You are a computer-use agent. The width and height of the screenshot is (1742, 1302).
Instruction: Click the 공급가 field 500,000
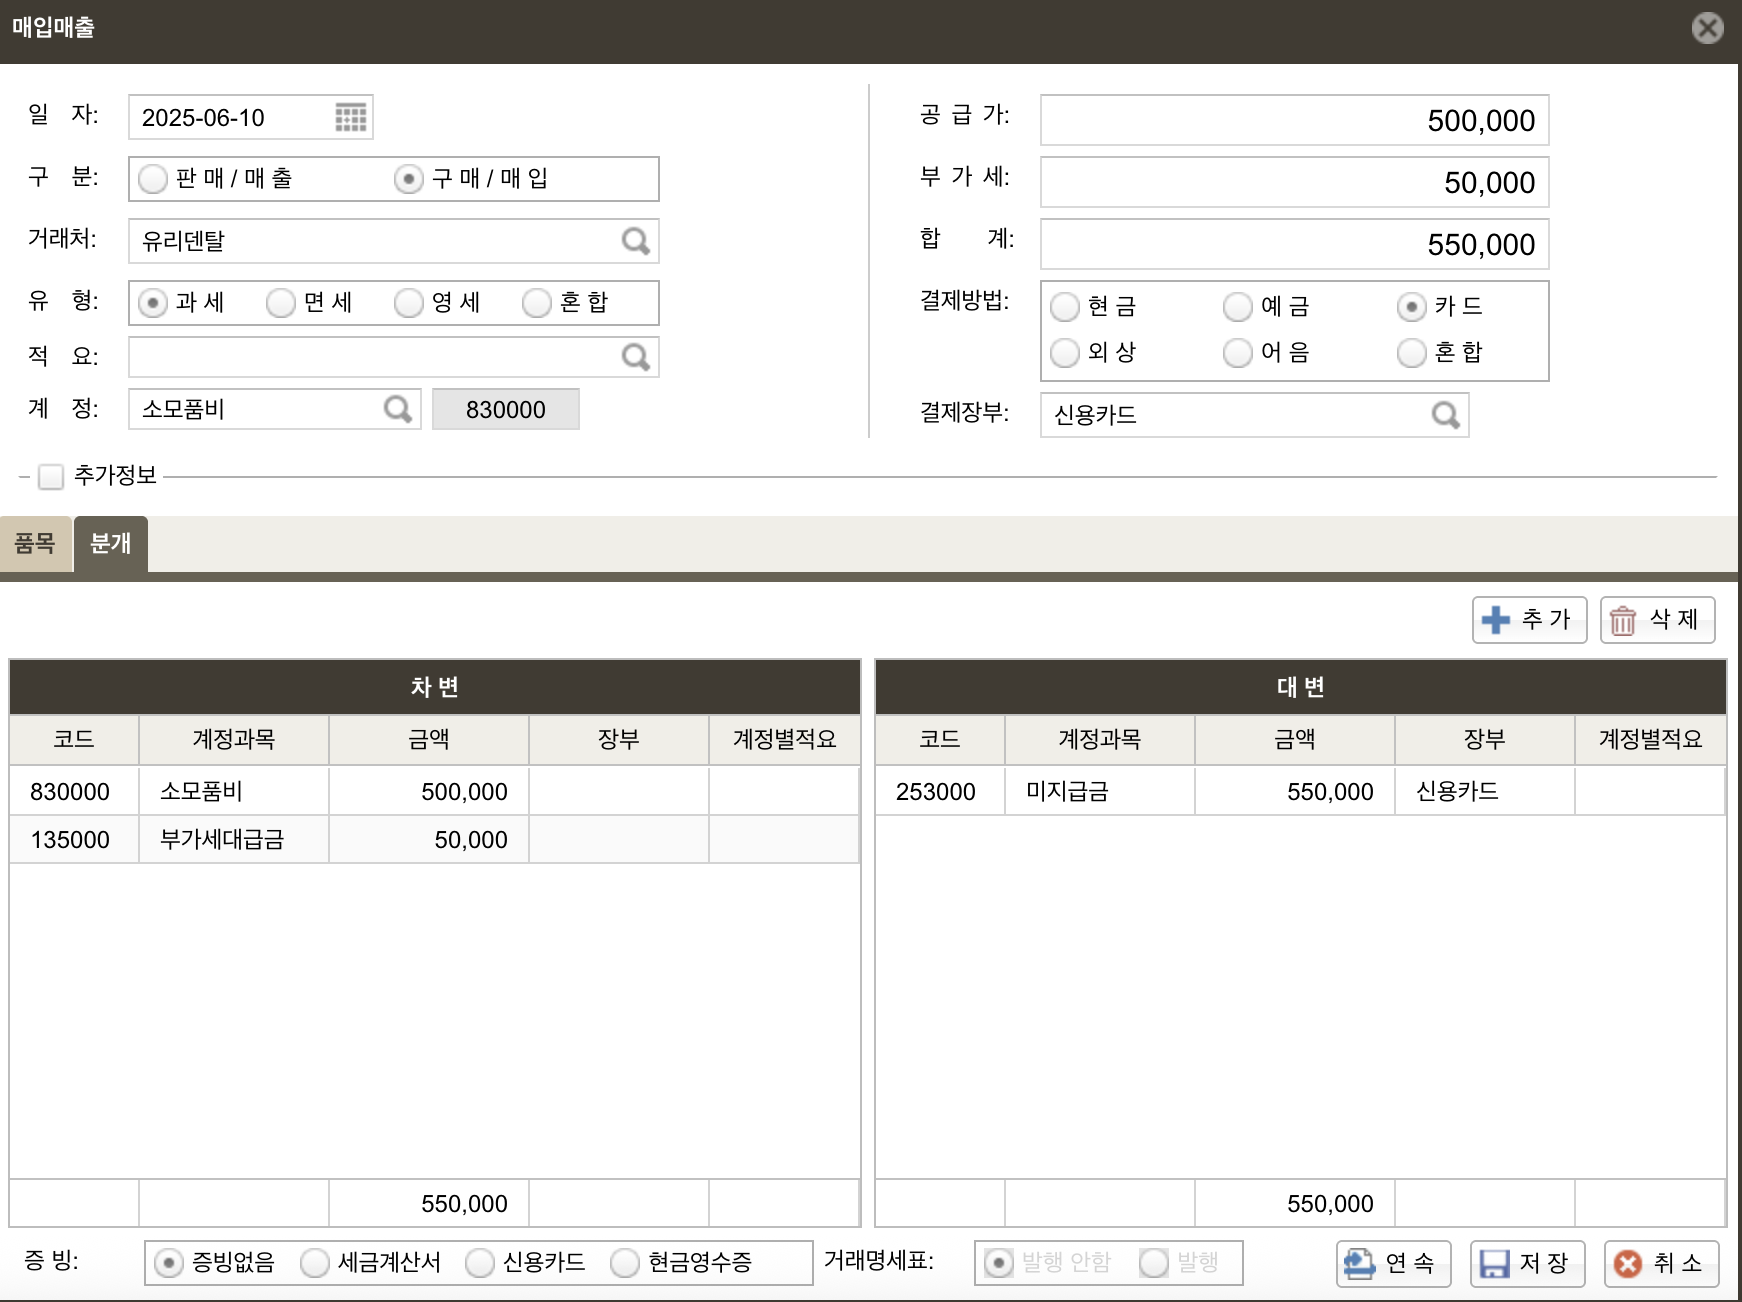pos(1295,120)
